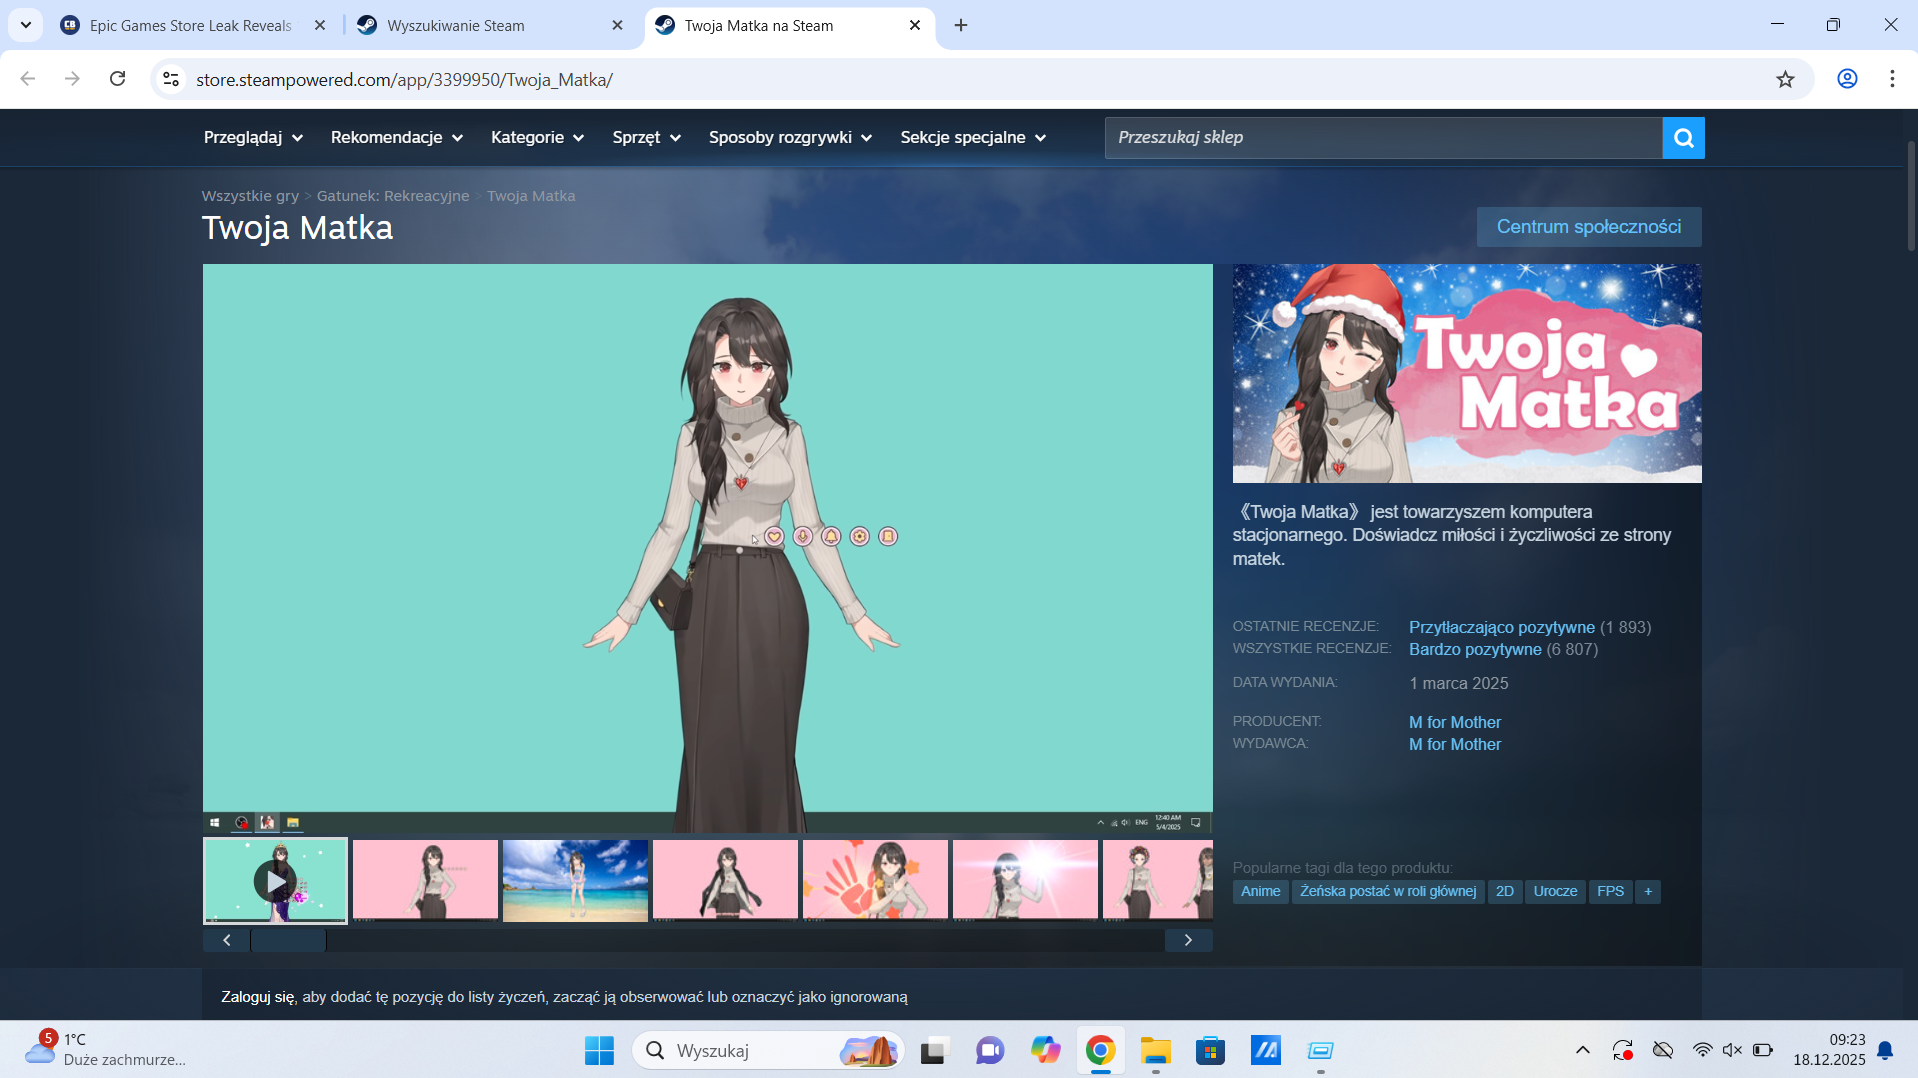Image resolution: width=1918 pixels, height=1078 pixels.
Task: Switch to the Epic Games Store Leak tab
Action: click(190, 26)
